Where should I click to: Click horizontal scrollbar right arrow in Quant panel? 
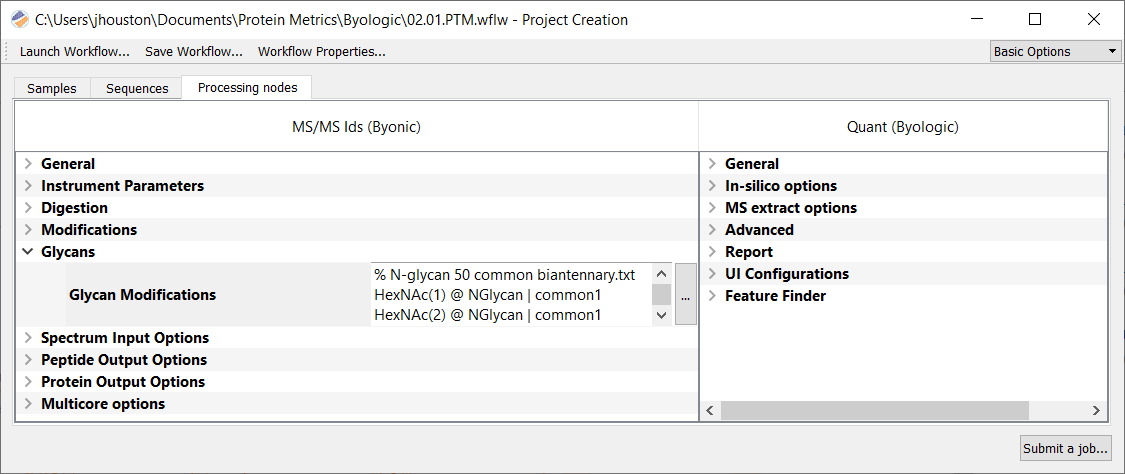[1096, 411]
